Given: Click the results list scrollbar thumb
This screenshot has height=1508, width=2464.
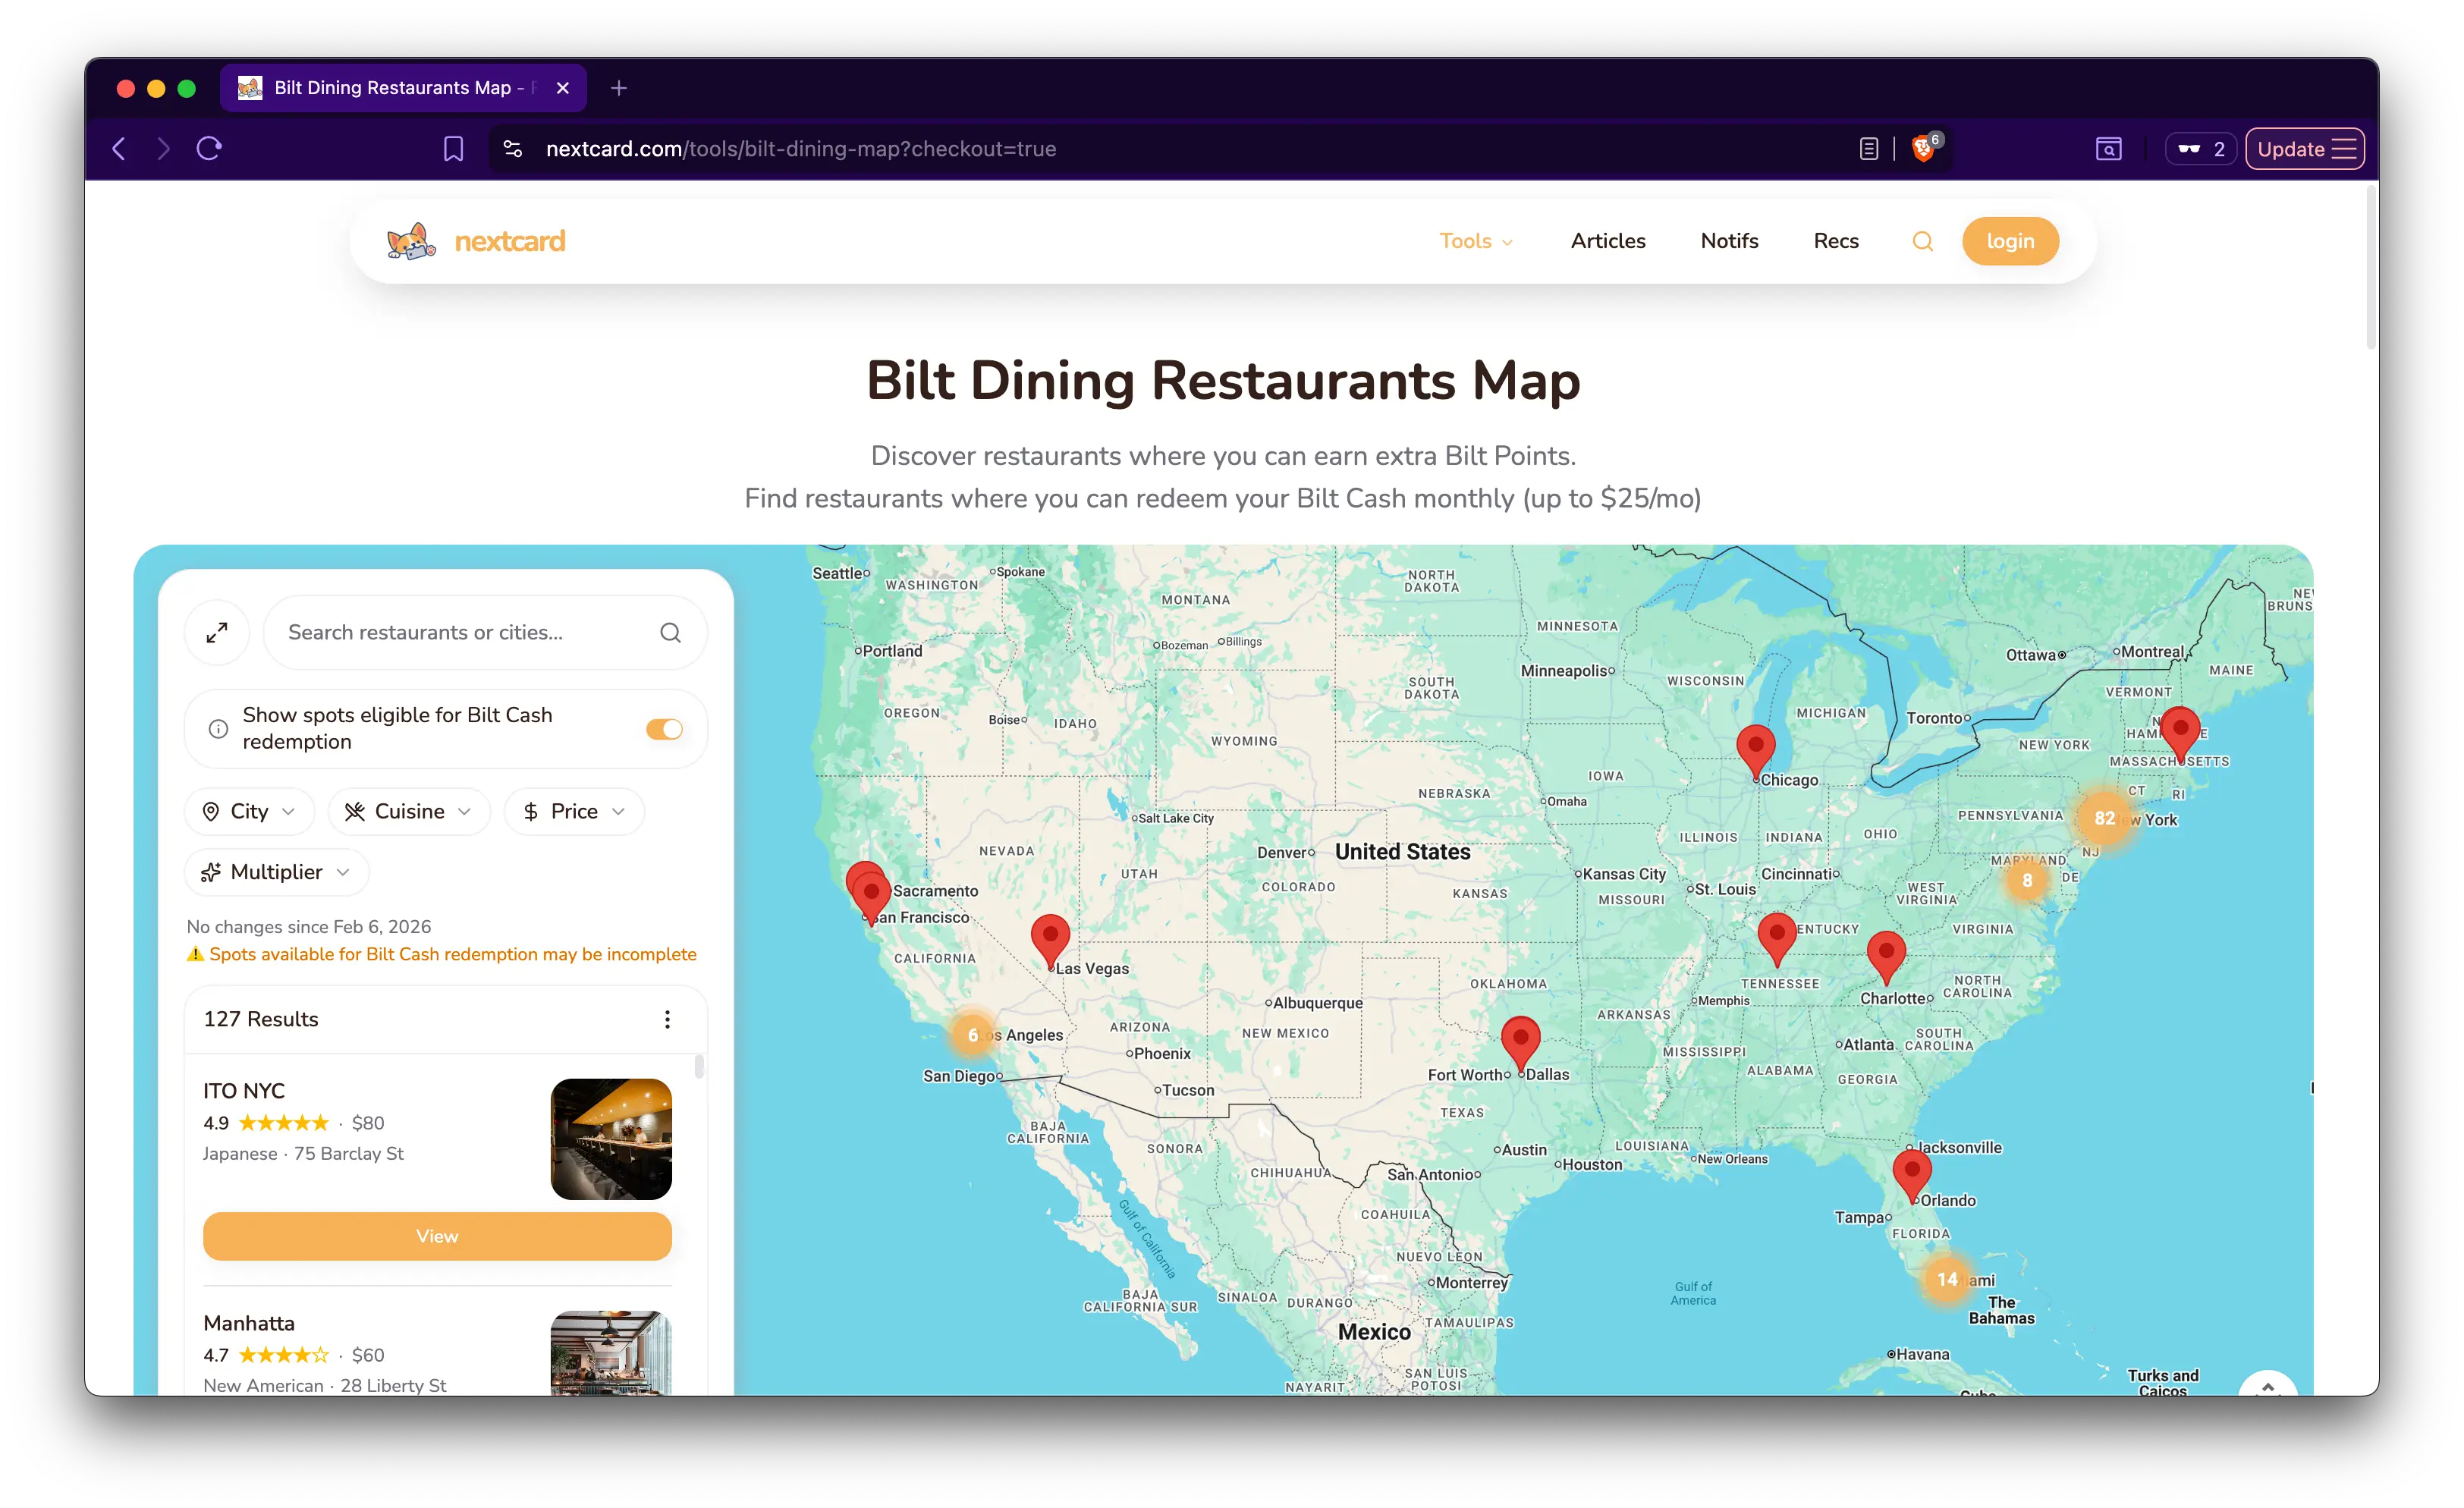Looking at the screenshot, I should (x=699, y=1066).
